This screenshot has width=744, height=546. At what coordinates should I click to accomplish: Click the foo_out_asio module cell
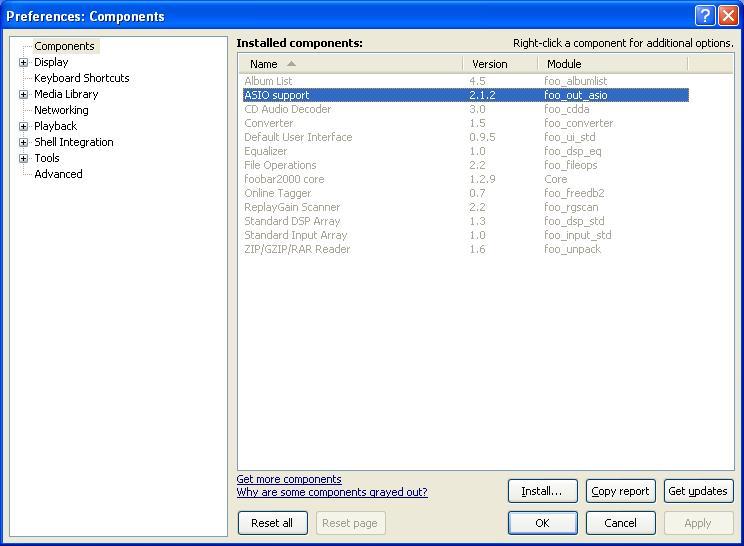tap(576, 95)
